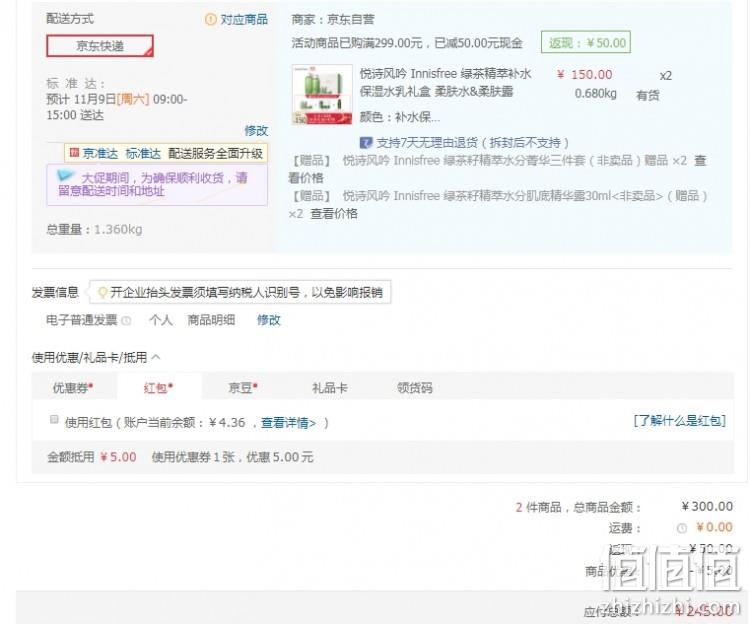The width and height of the screenshot is (750, 624).
Task: Click 返现 ¥50.00 badge
Action: pyautogui.click(x=586, y=43)
